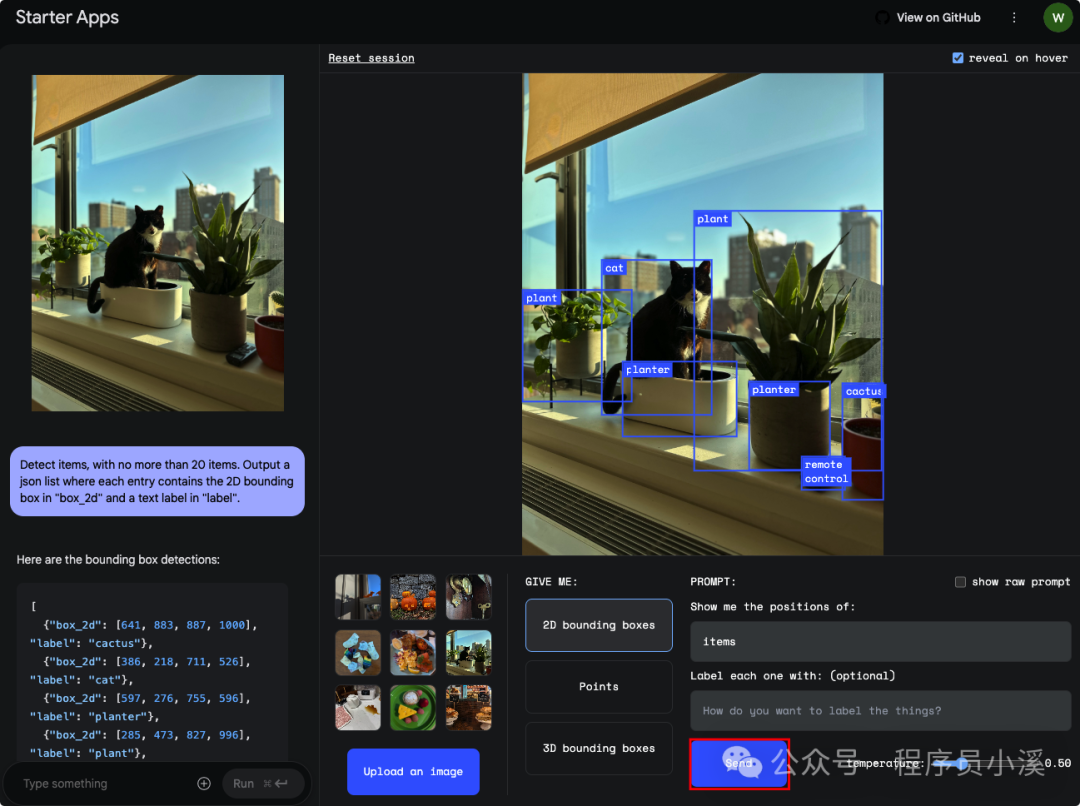Click the 0.50 temperature value

click(x=1057, y=763)
